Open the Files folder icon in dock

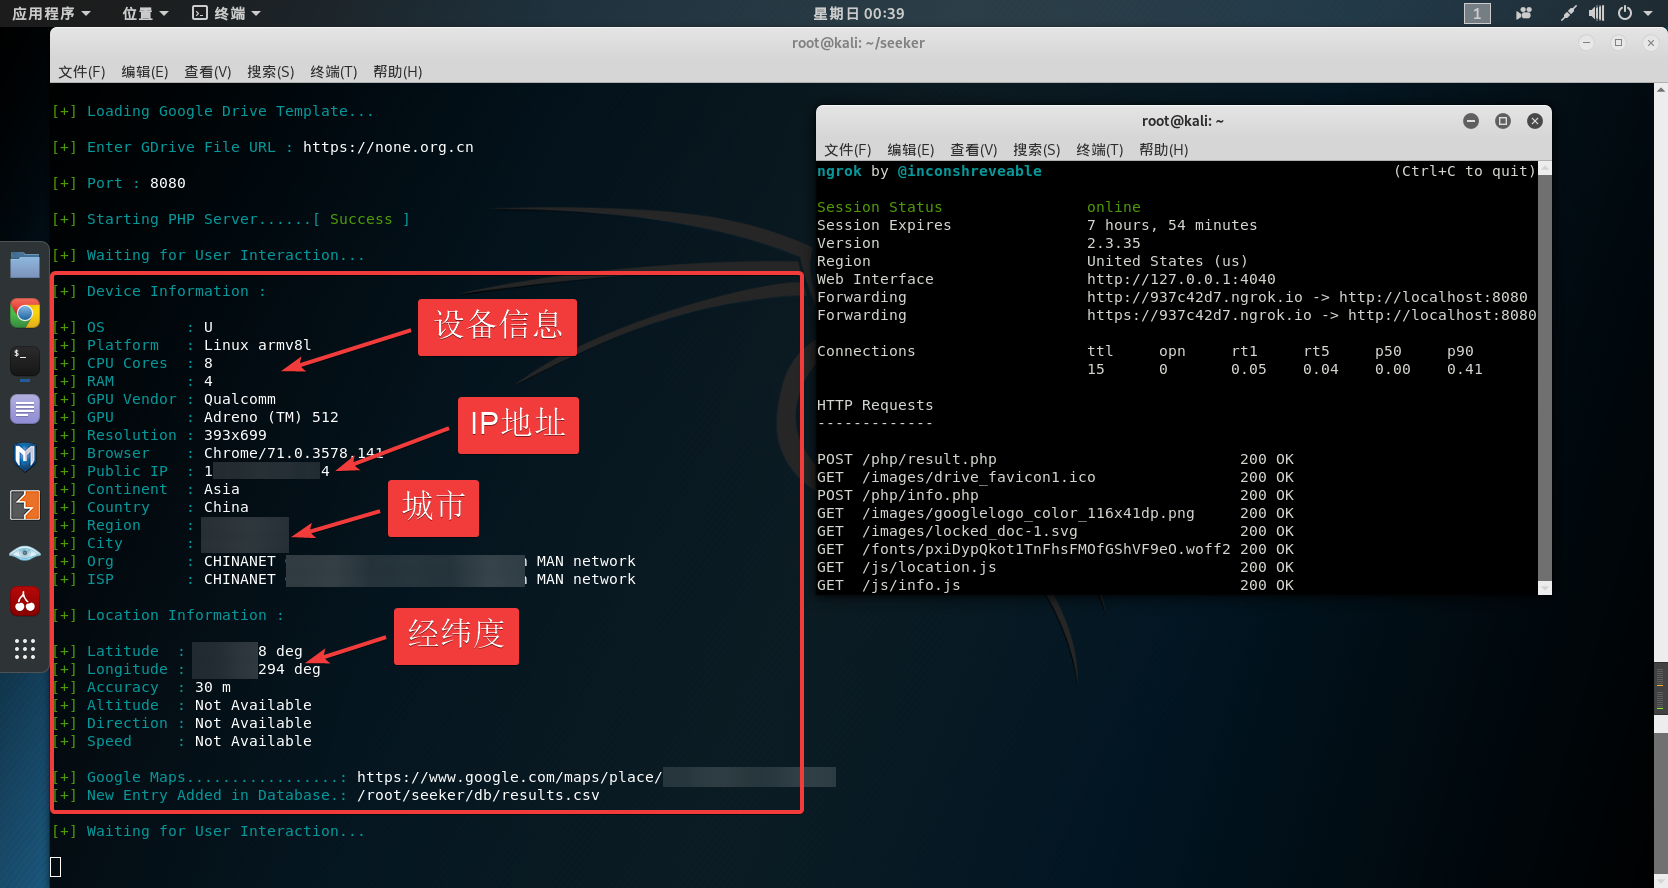click(x=25, y=265)
